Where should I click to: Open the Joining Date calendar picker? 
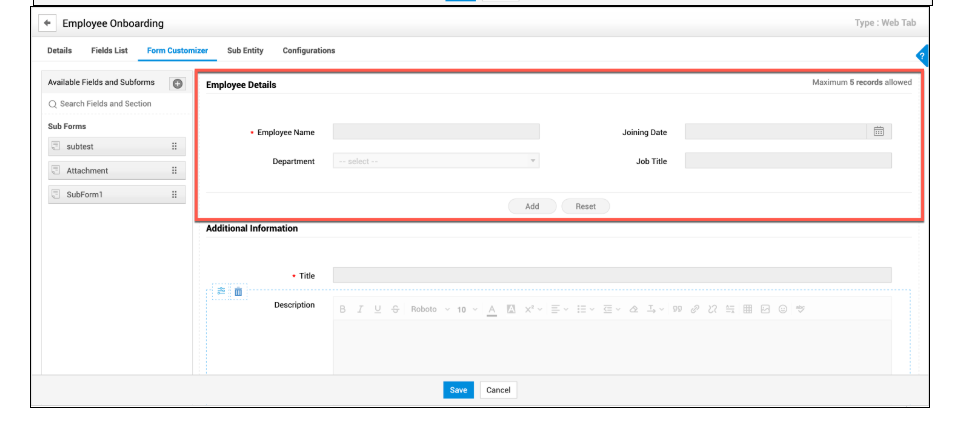click(878, 131)
